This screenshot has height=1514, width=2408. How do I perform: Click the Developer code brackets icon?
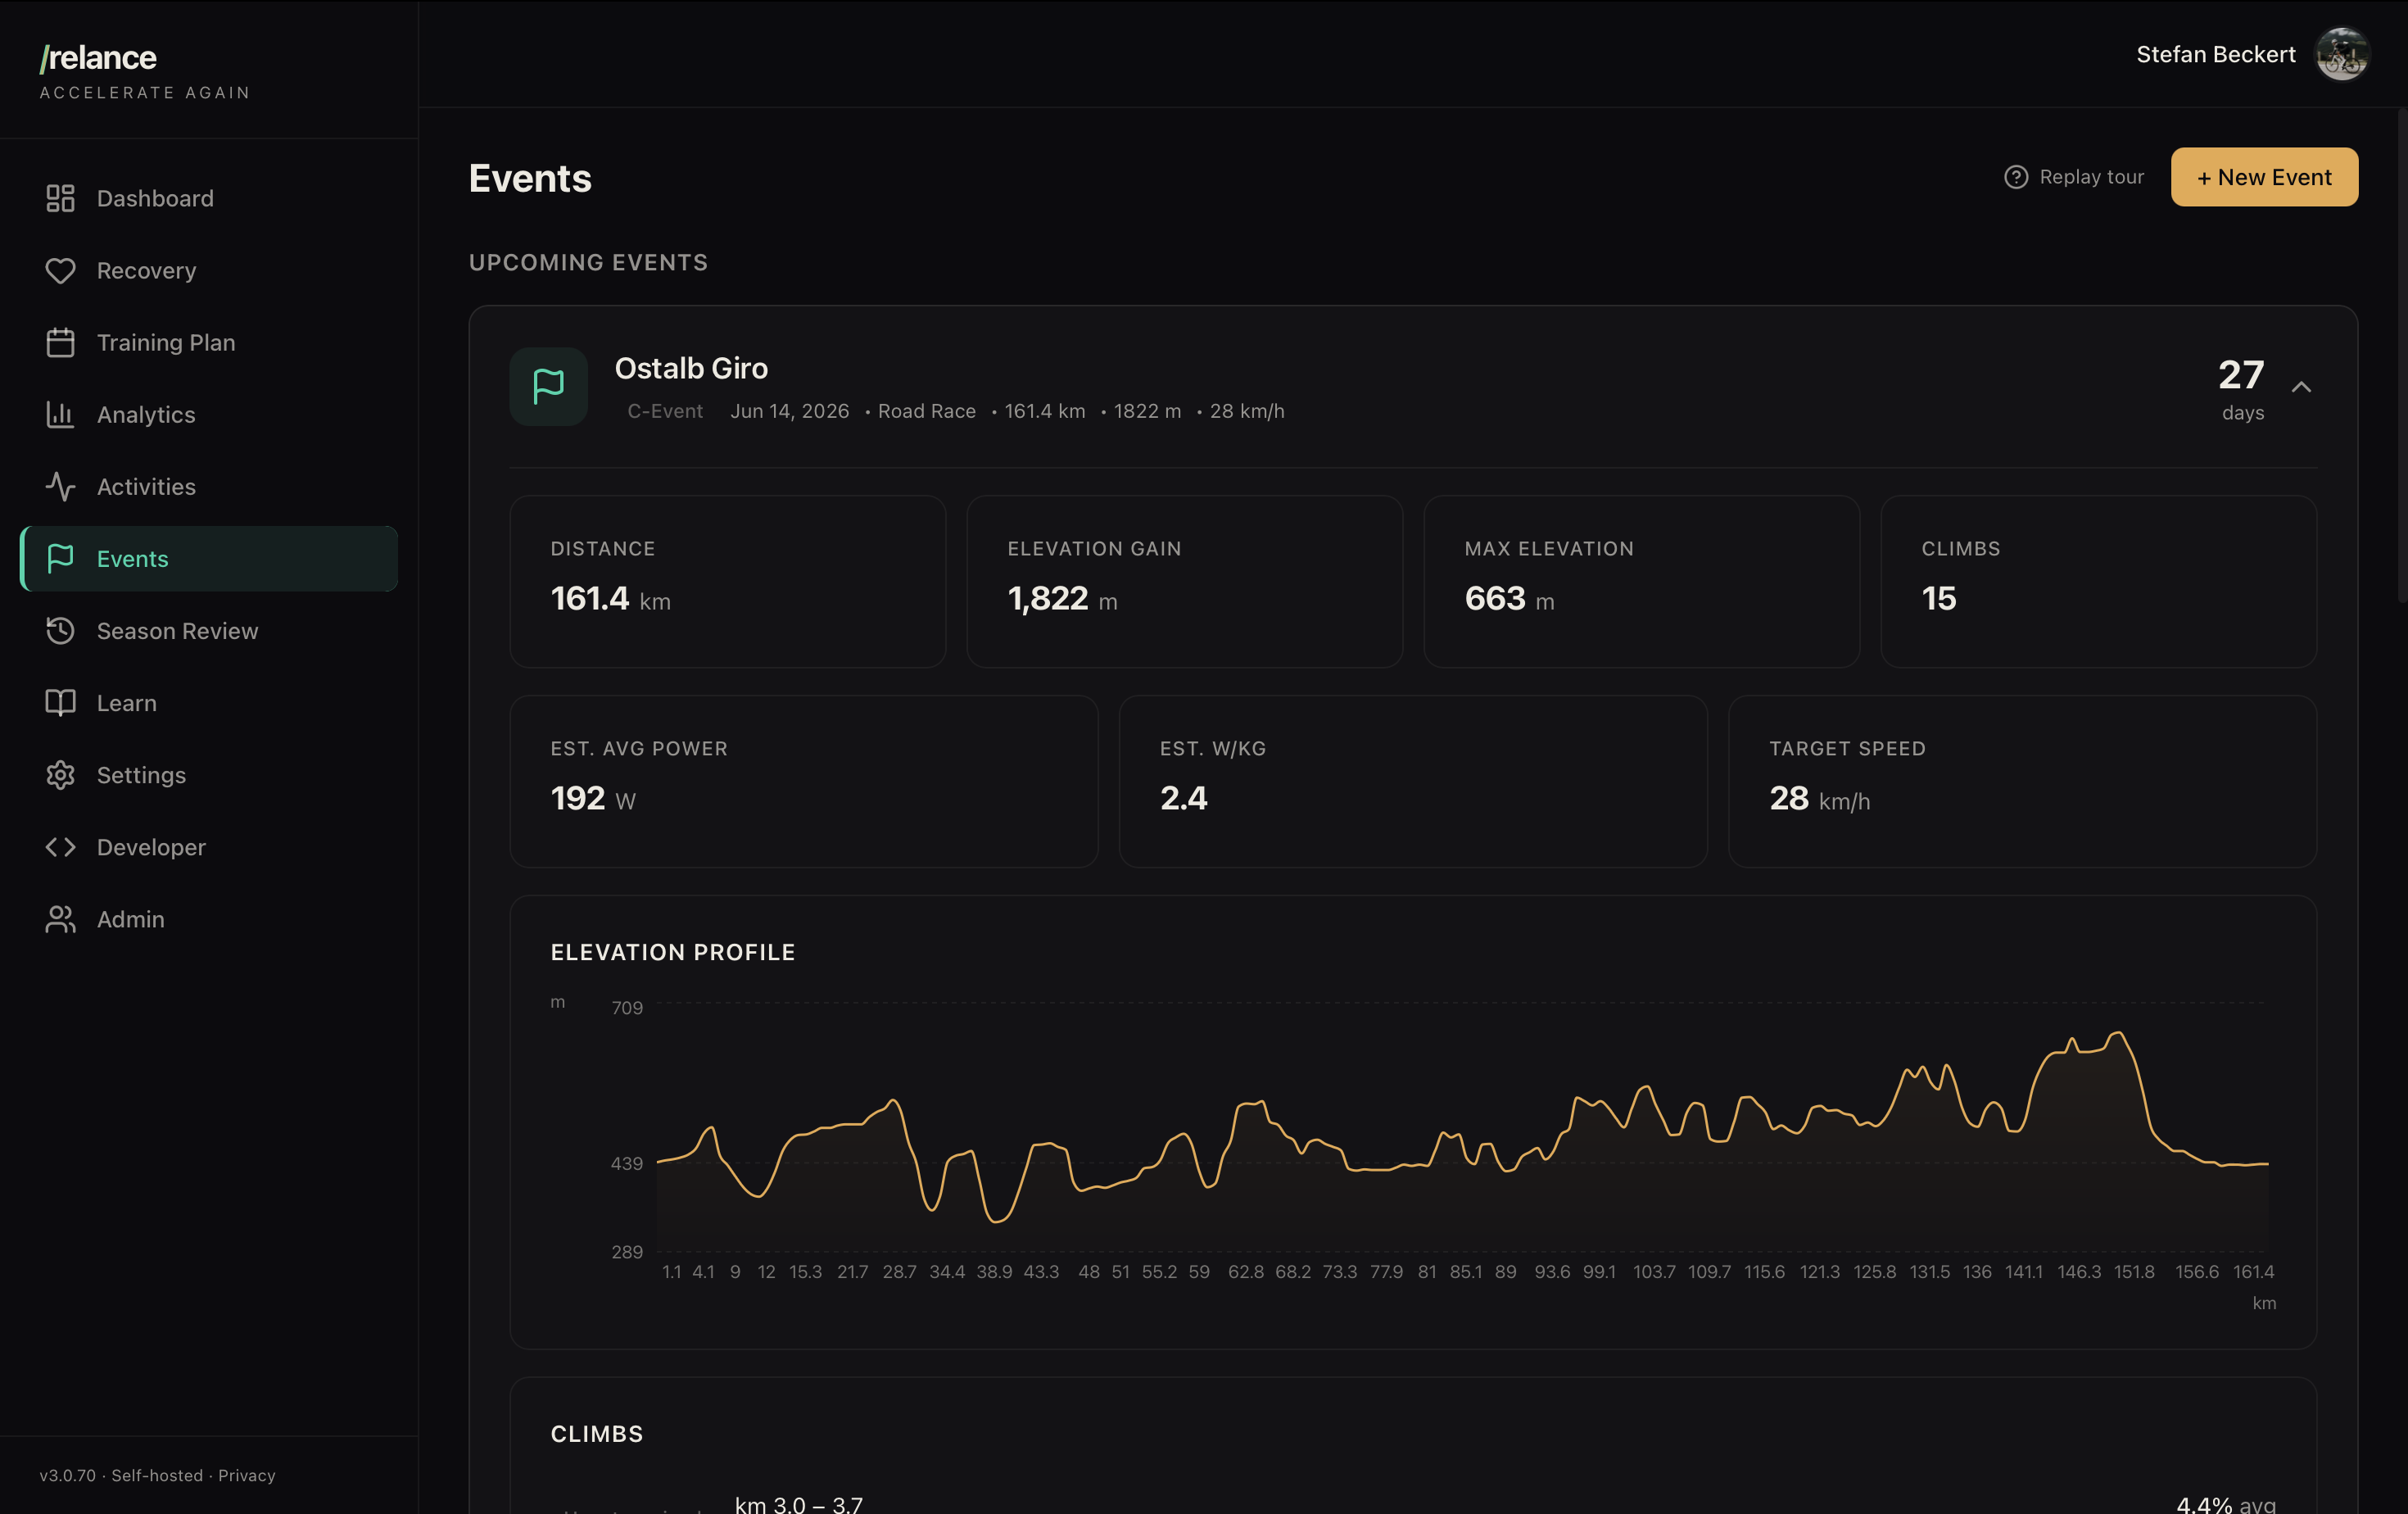tap(60, 846)
